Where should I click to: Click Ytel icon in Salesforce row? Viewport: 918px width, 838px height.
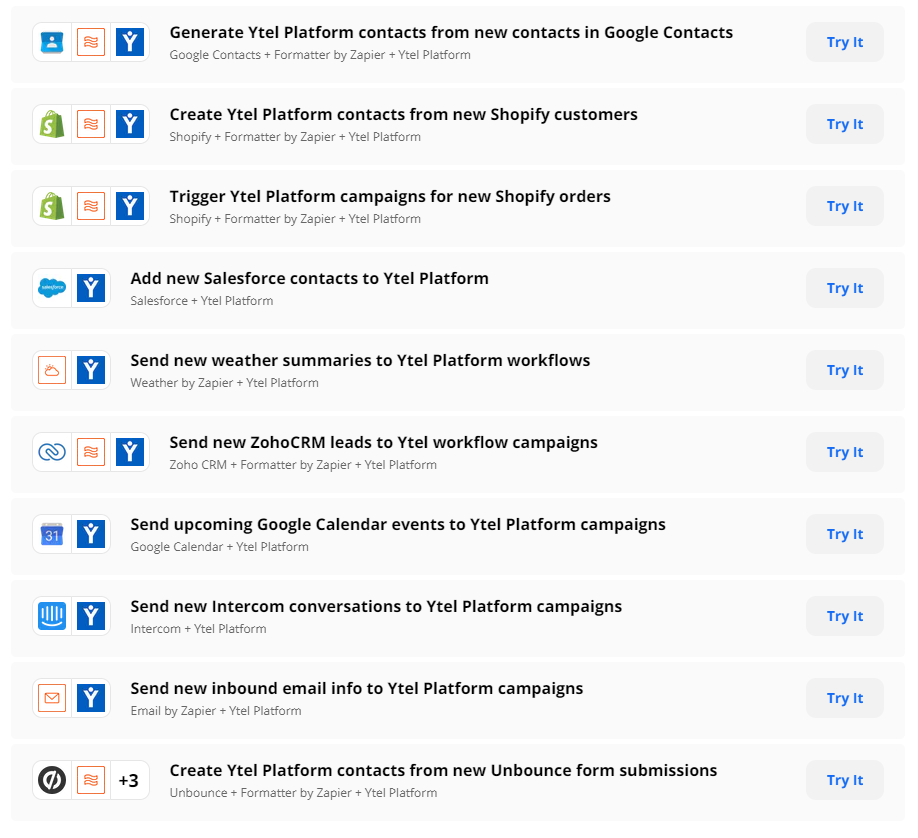(x=91, y=288)
